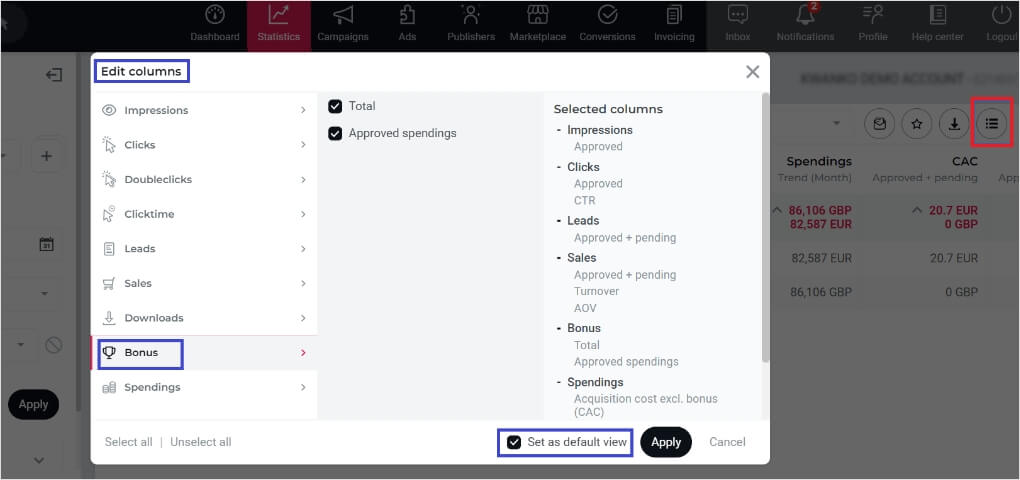Click the download report icon

(955, 124)
